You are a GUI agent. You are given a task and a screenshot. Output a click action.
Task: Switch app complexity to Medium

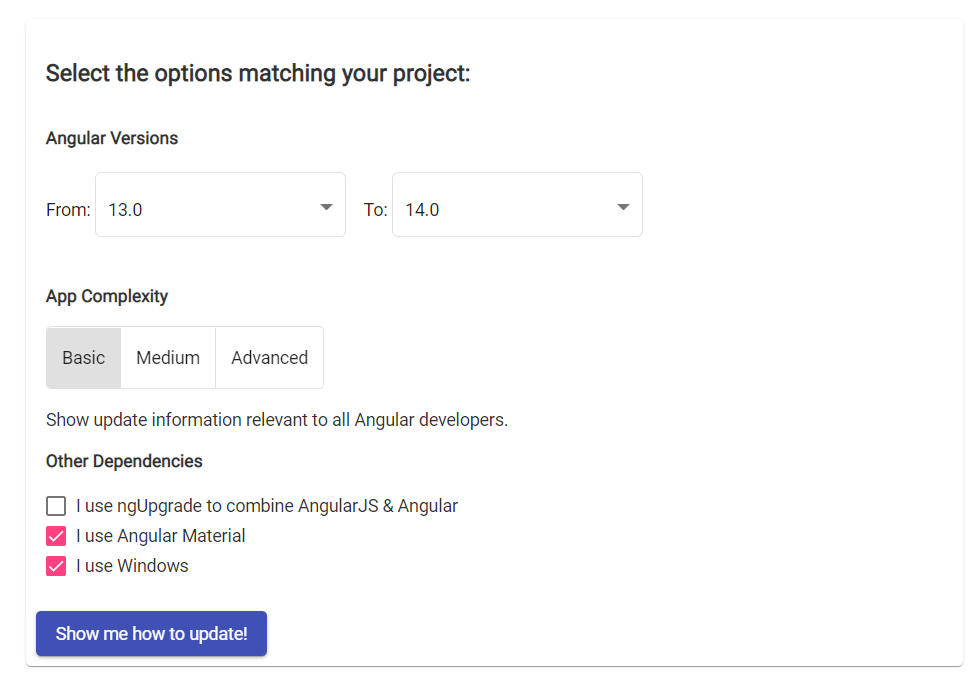coord(168,358)
